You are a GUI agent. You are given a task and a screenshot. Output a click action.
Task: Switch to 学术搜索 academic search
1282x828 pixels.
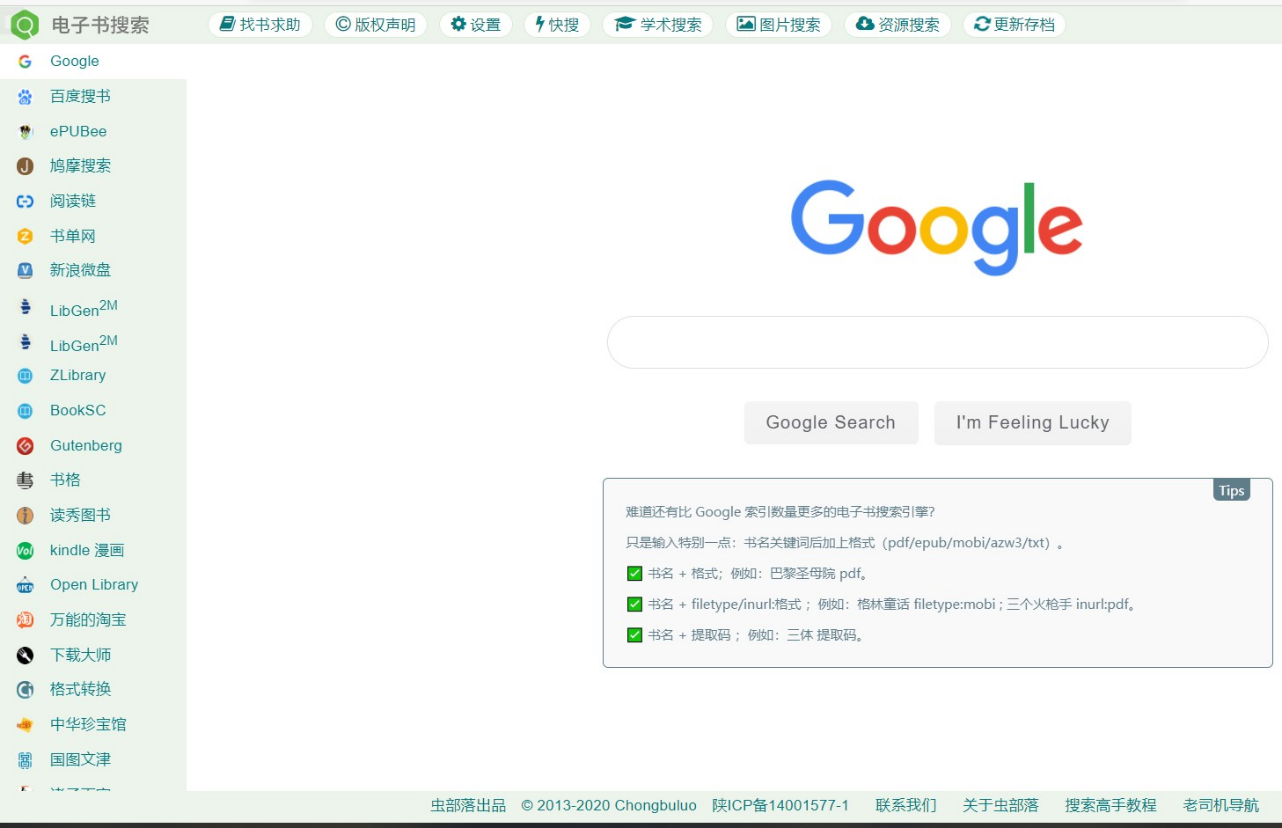tap(658, 24)
